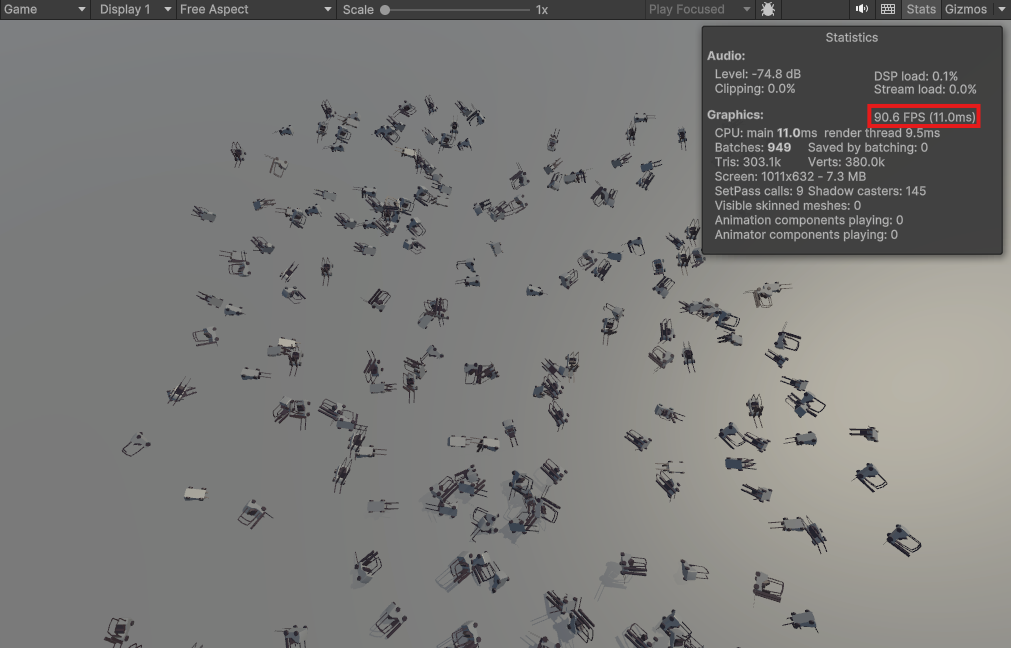Open the Free Aspect resolution dropdown

[x=256, y=9]
